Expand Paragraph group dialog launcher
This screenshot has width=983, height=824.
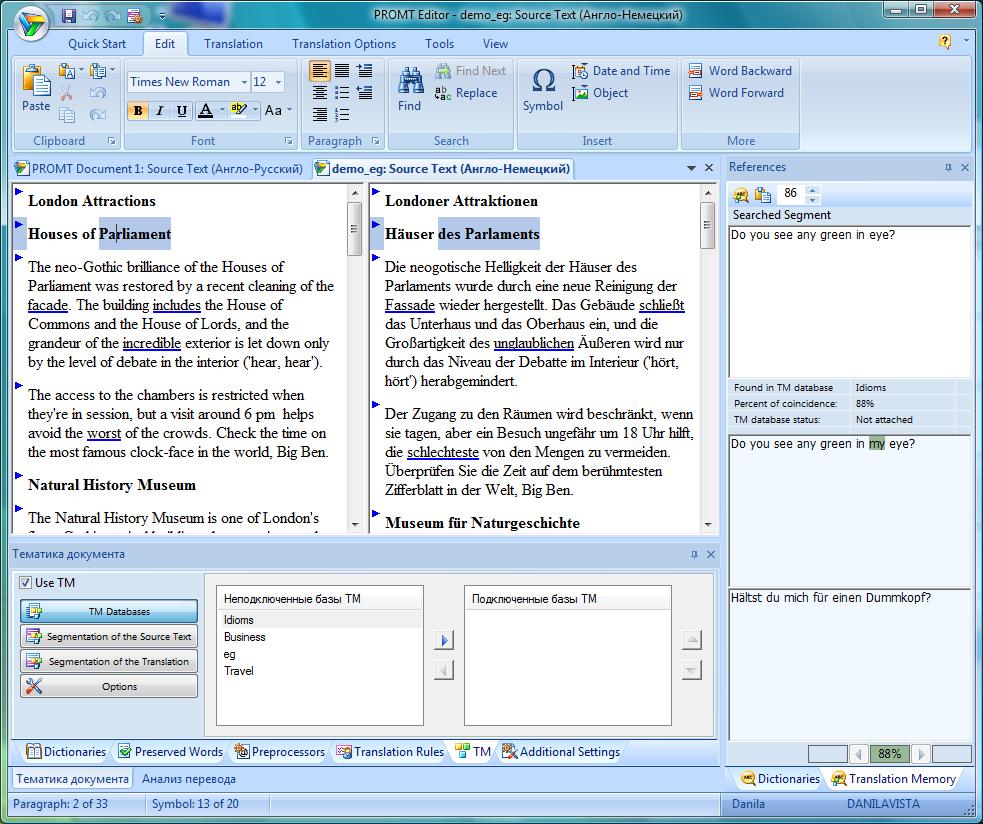pos(375,141)
